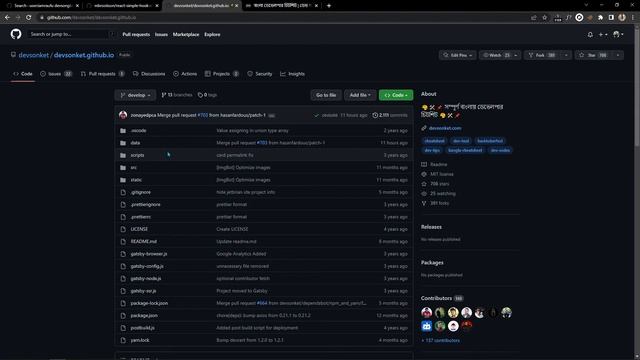Viewport: 640px width, 360px height.
Task: Expand the green Code dropdown
Action: coord(396,95)
